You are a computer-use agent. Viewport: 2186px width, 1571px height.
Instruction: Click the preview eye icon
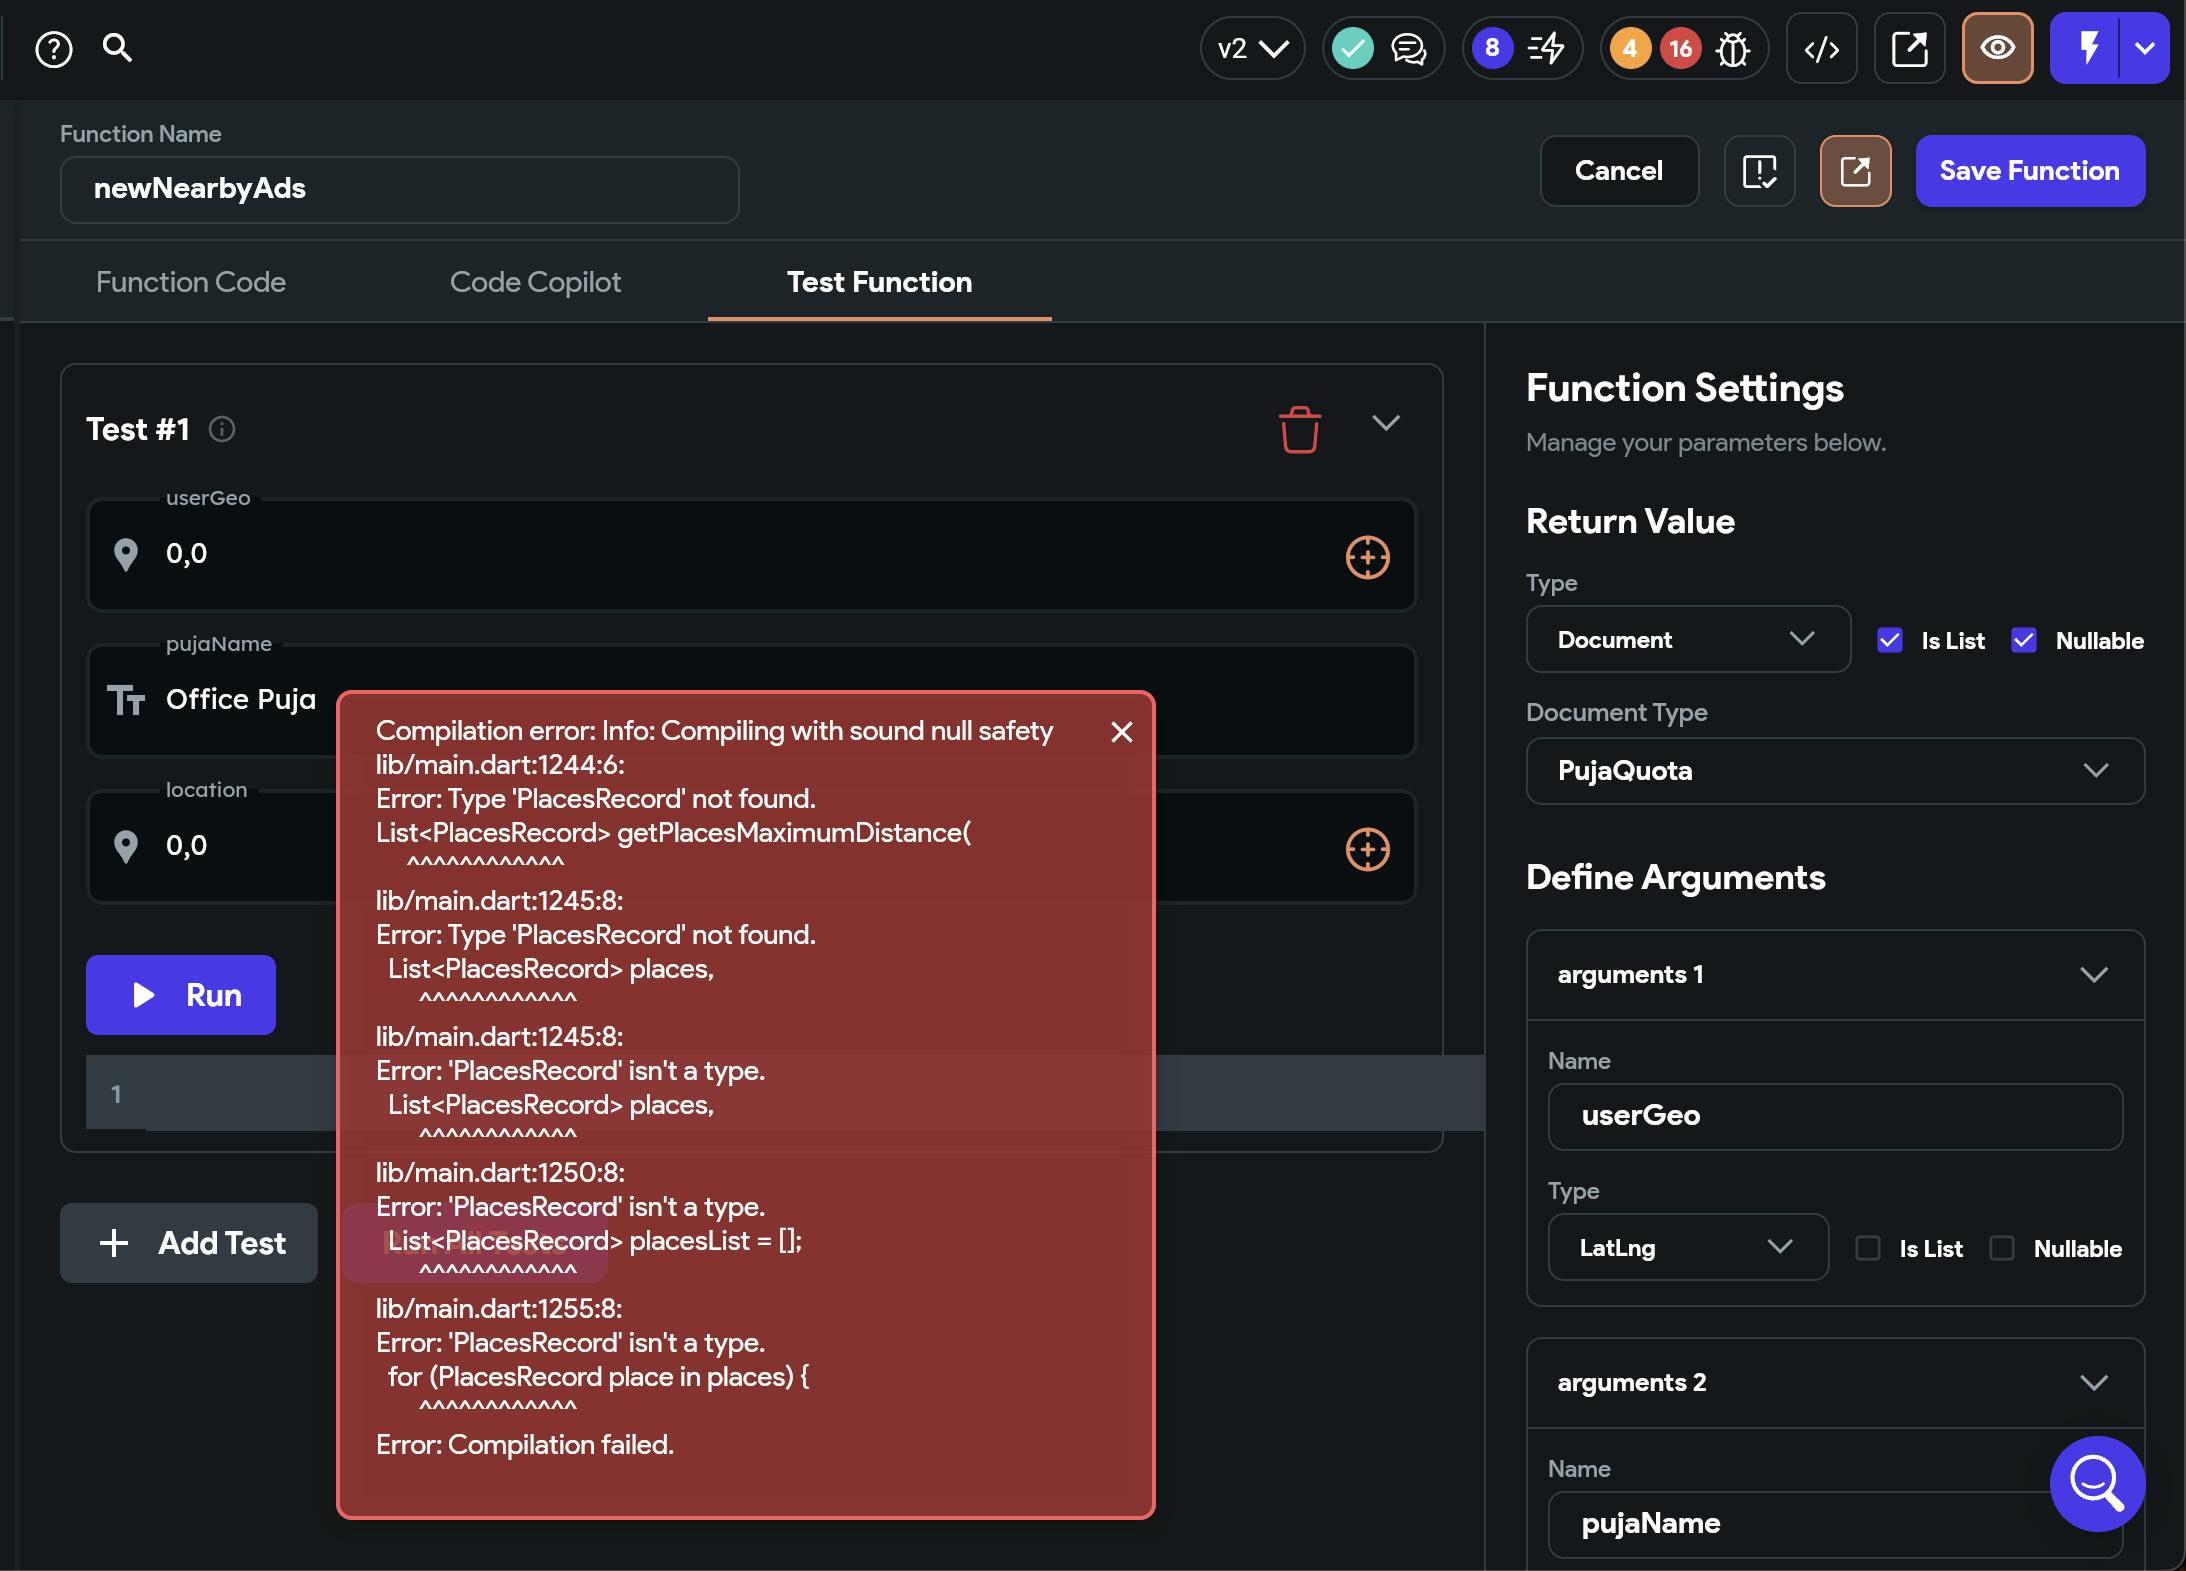pyautogui.click(x=1997, y=48)
